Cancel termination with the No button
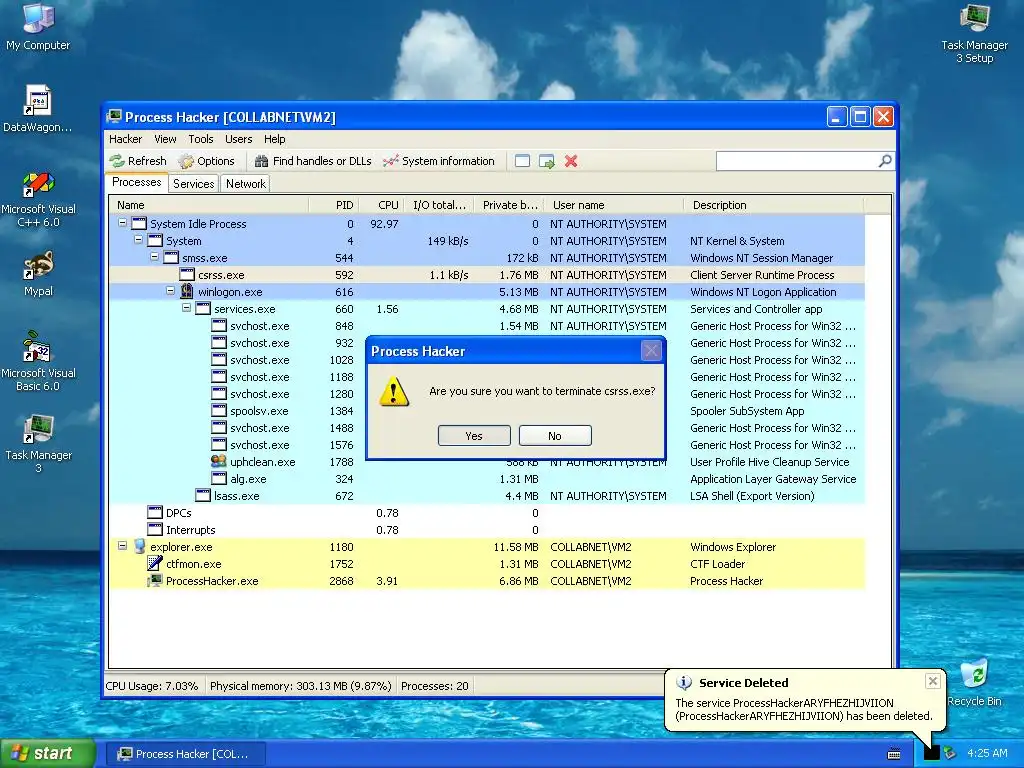 click(x=555, y=436)
